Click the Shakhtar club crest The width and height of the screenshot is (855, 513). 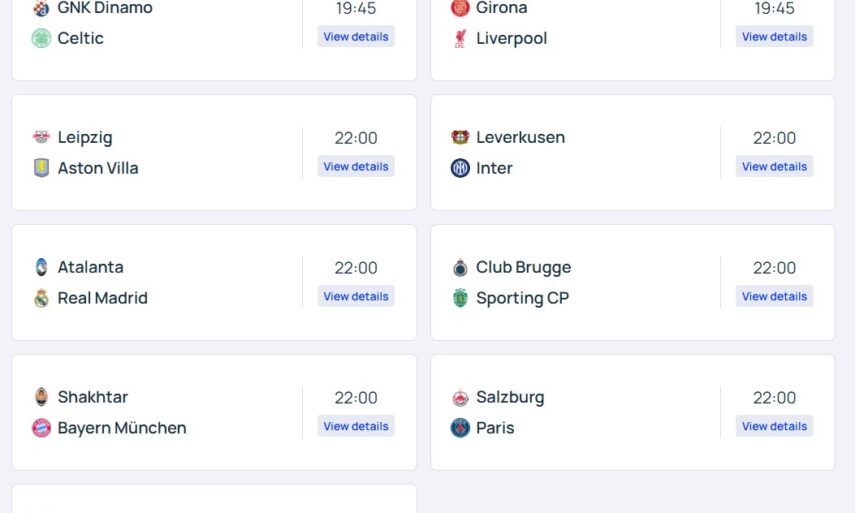click(41, 397)
